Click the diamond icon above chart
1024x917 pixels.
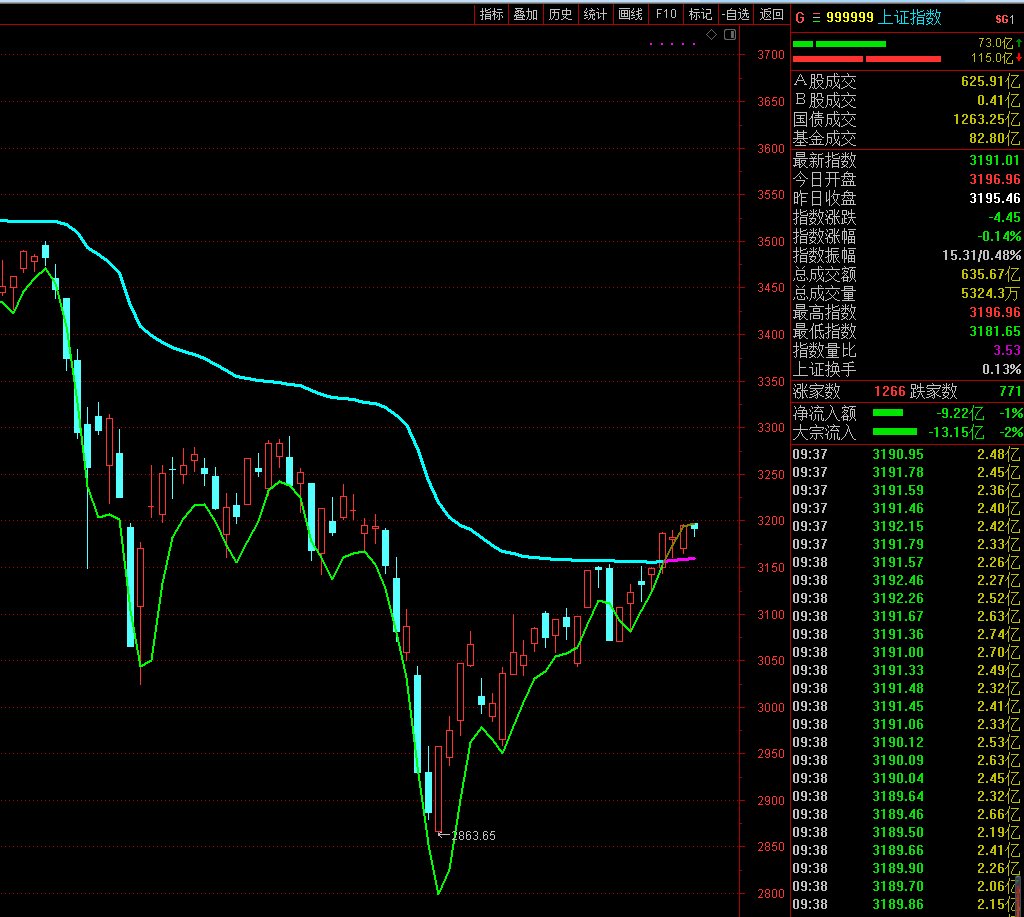pyautogui.click(x=711, y=35)
